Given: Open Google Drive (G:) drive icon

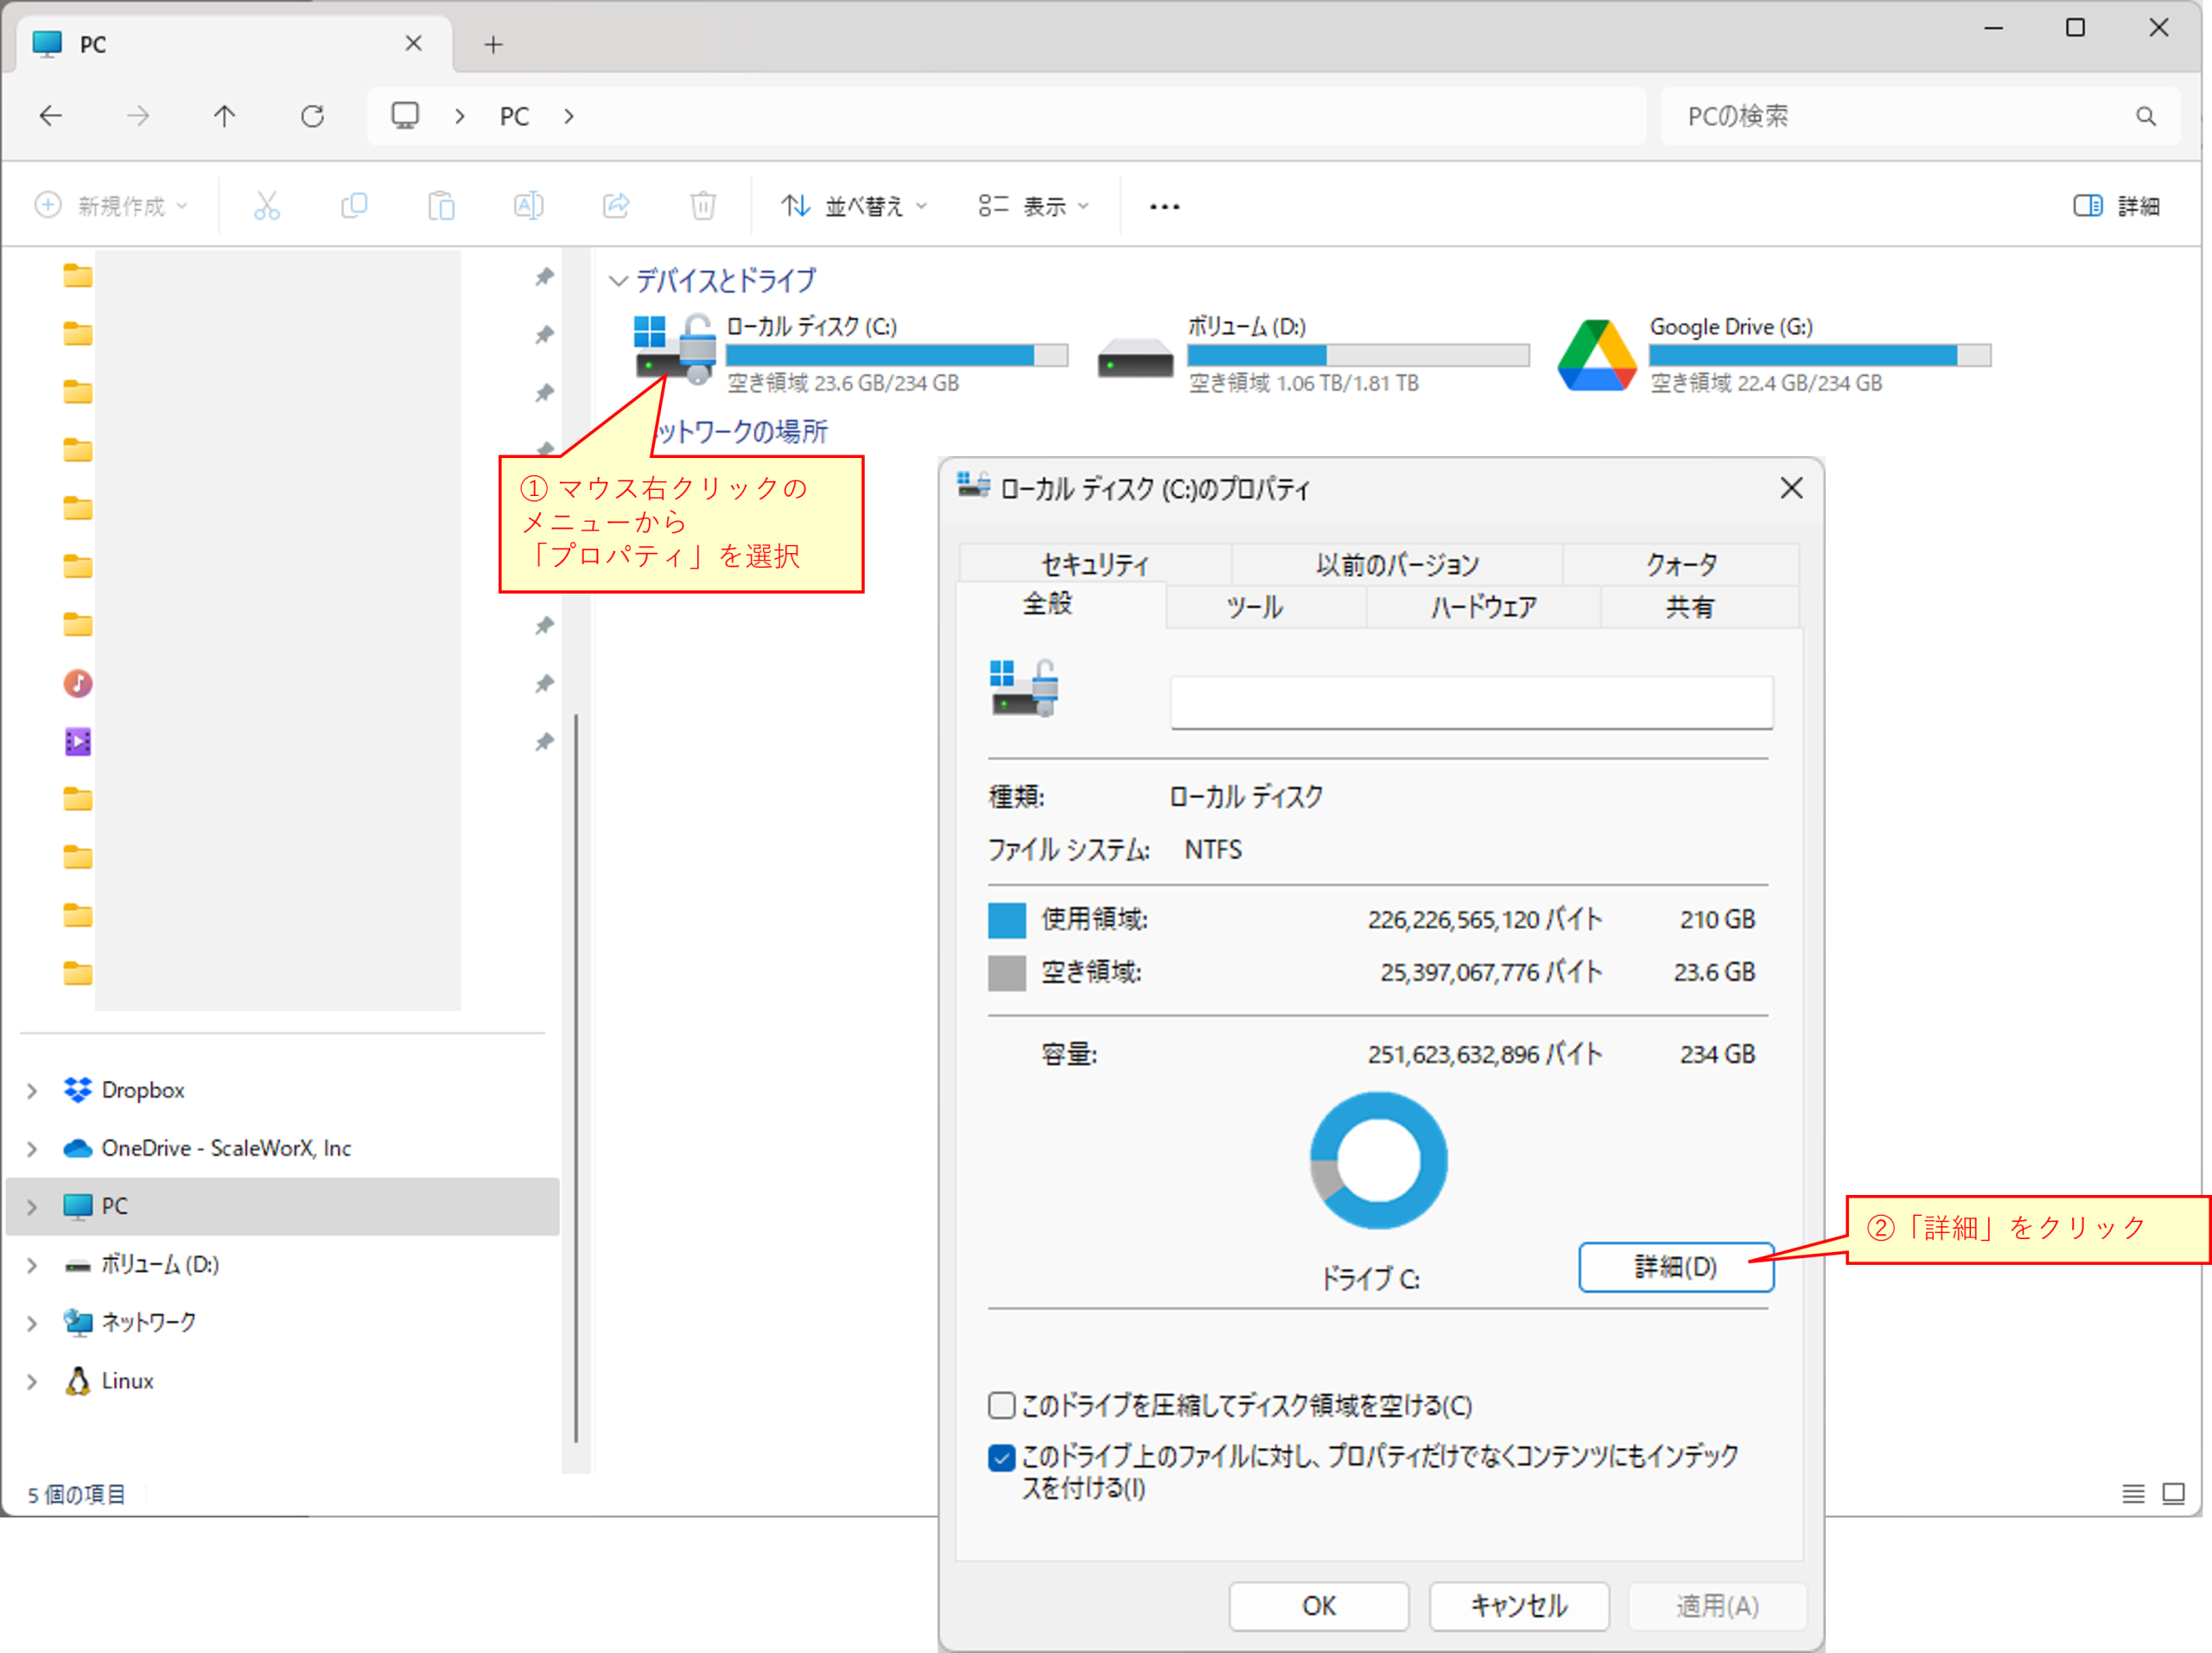Looking at the screenshot, I should [1596, 355].
